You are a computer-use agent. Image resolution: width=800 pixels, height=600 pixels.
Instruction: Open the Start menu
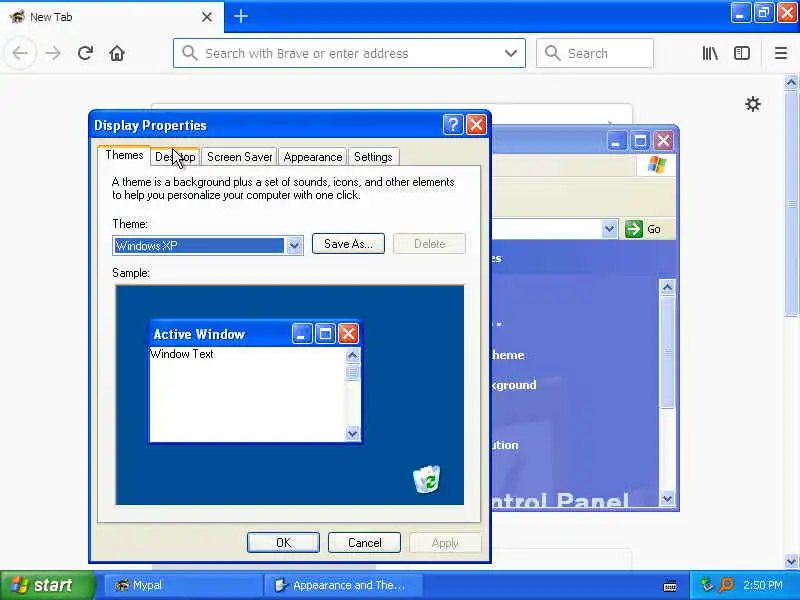[x=48, y=585]
